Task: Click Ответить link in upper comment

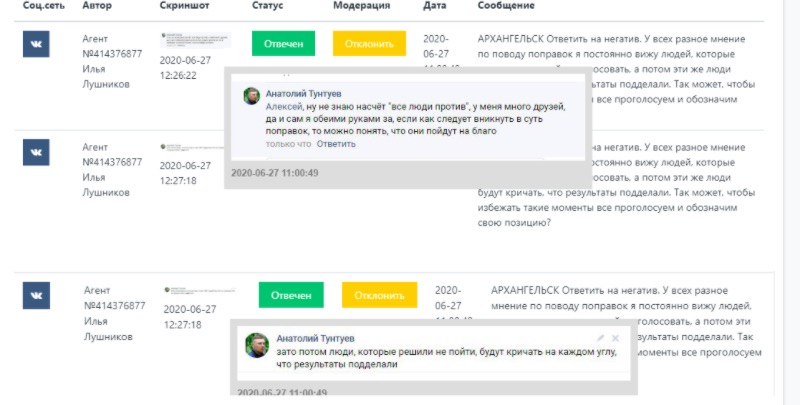Action: (336, 144)
